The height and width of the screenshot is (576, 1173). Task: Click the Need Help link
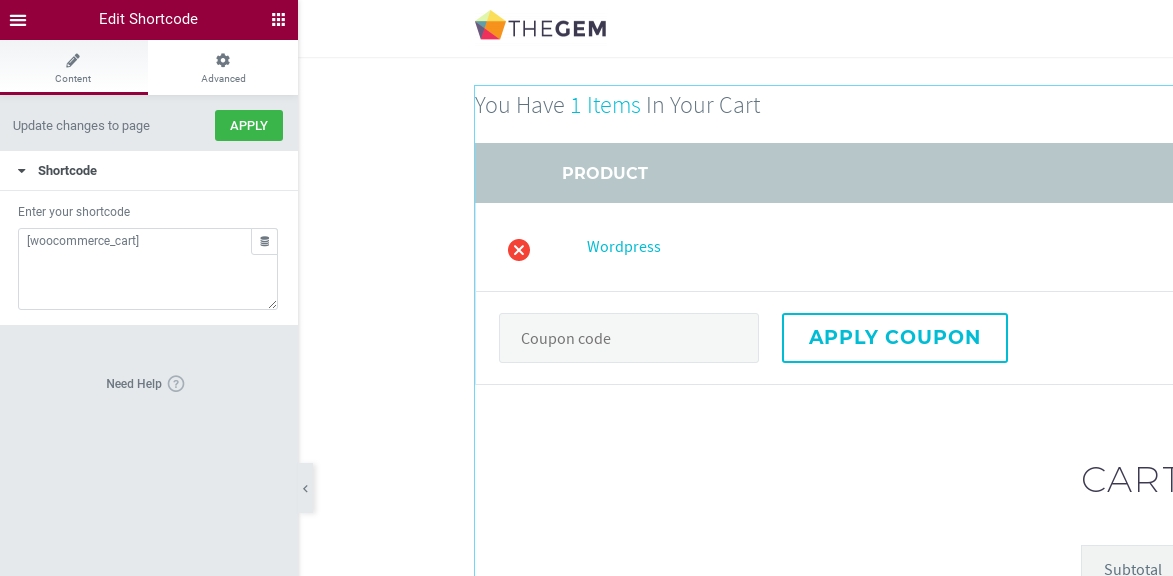[x=134, y=384]
